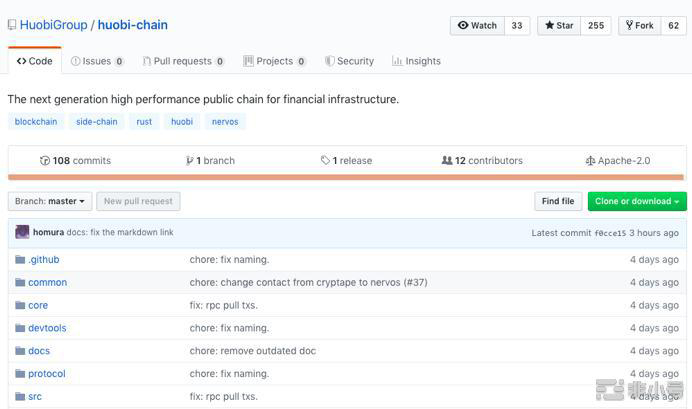Viewport: 692px width, 409px height.
Task: Open the common folder
Action: point(48,282)
